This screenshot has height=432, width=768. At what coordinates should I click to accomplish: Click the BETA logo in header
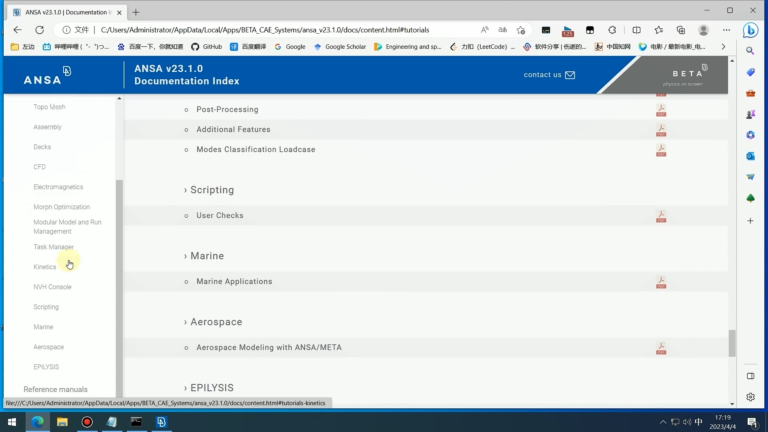click(690, 74)
